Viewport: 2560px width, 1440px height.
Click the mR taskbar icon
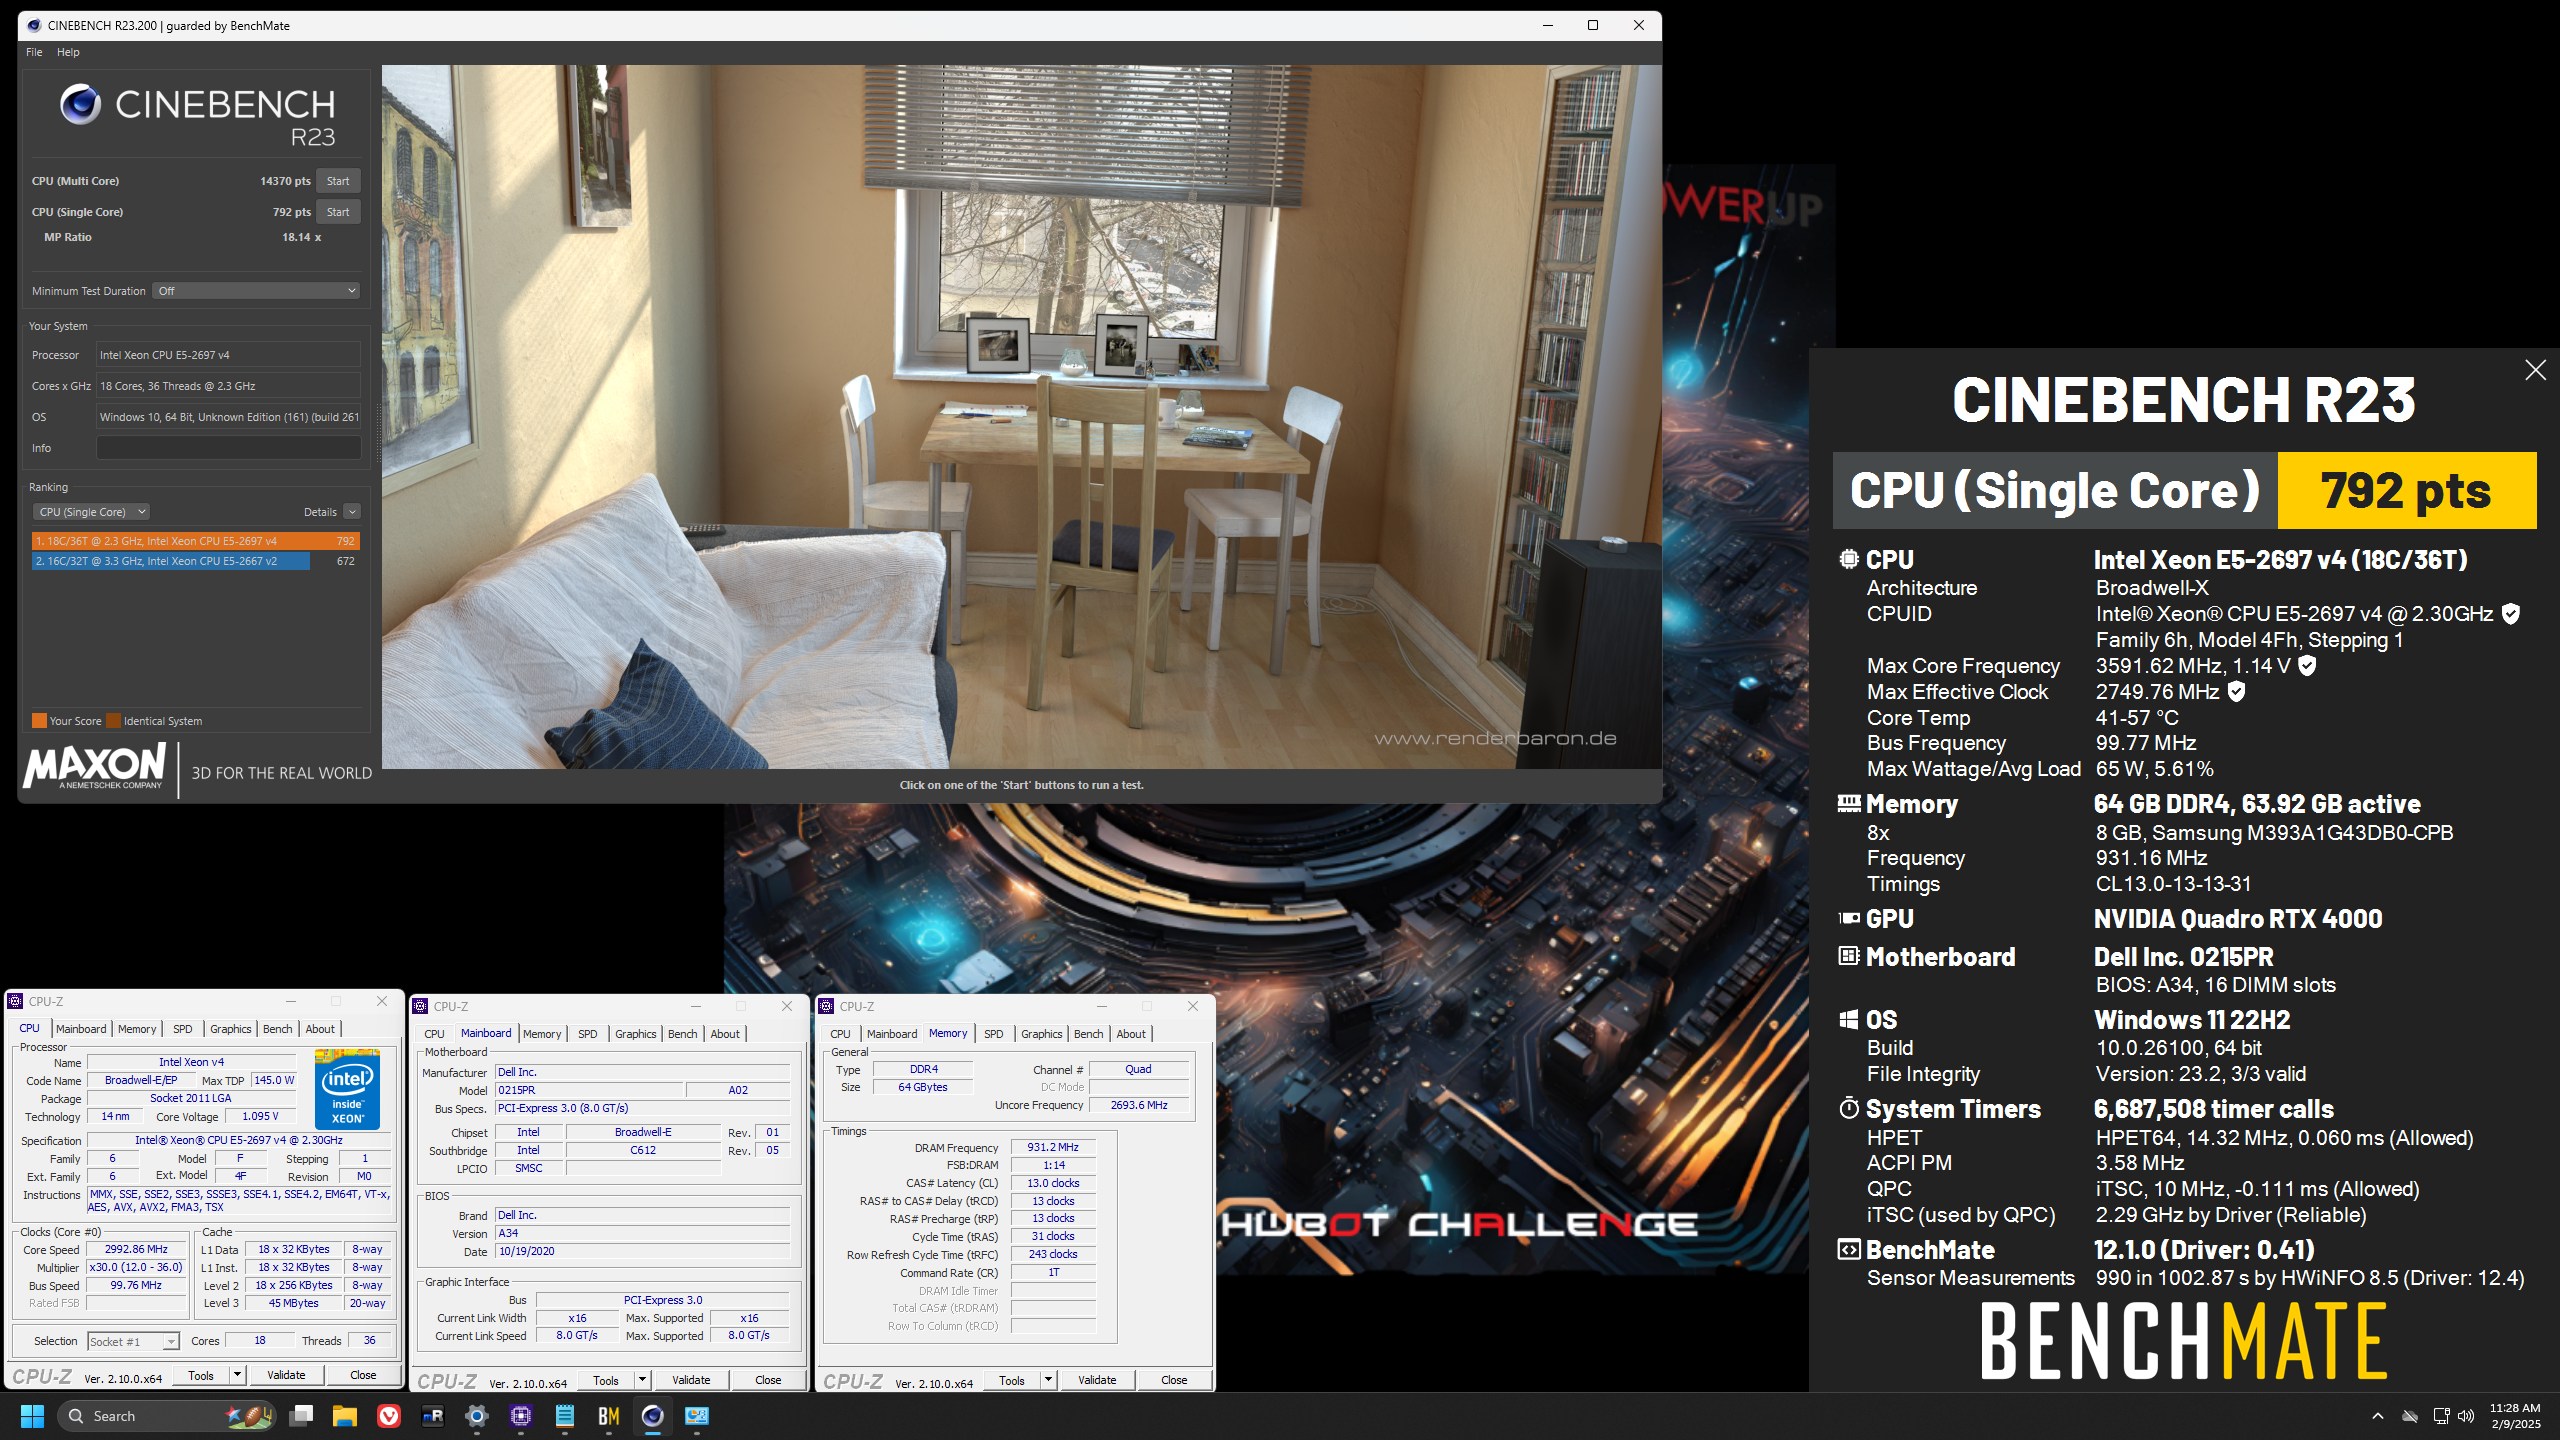pos(433,1416)
